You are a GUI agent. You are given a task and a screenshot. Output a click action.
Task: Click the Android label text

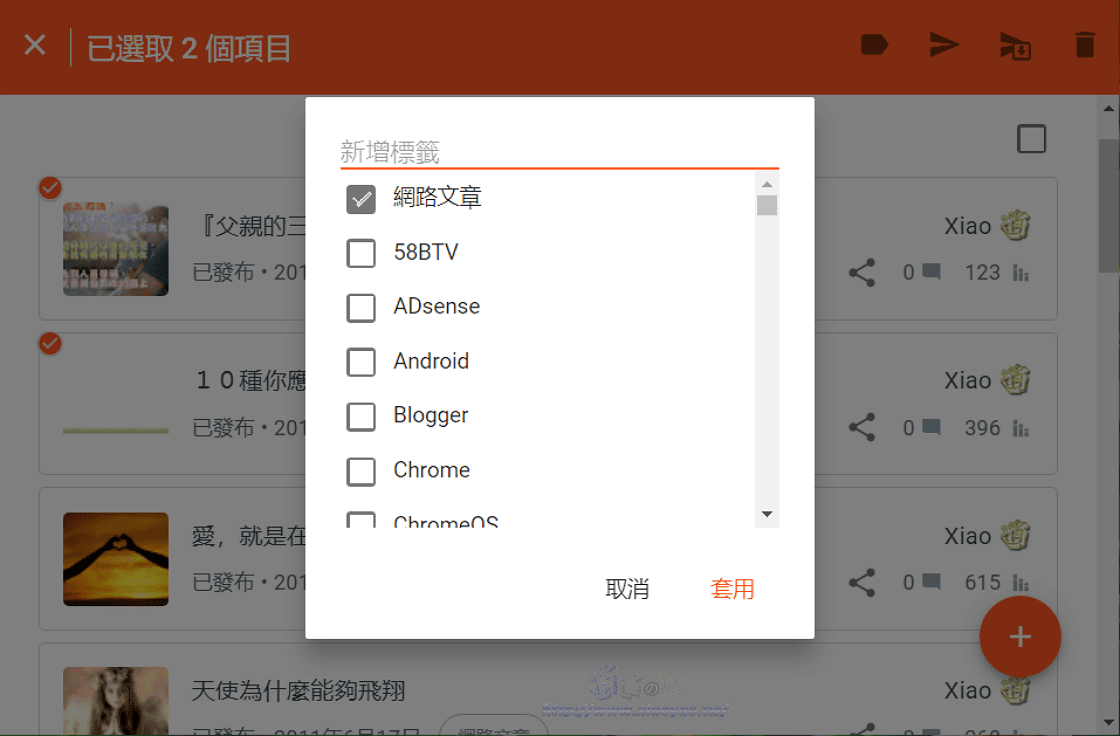(431, 361)
